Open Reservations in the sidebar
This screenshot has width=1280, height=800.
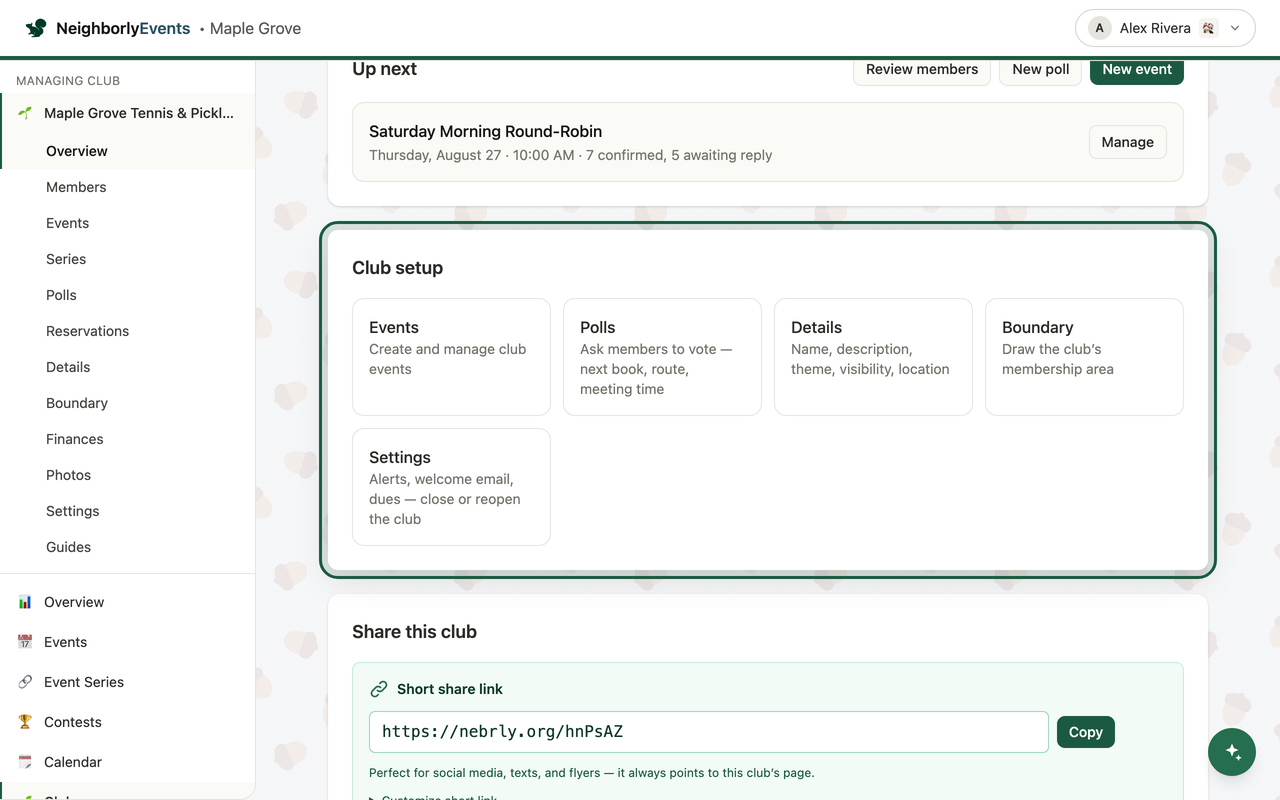click(128, 331)
